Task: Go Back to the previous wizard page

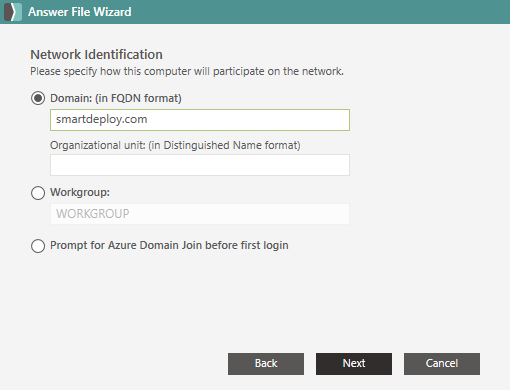Action: click(x=266, y=364)
